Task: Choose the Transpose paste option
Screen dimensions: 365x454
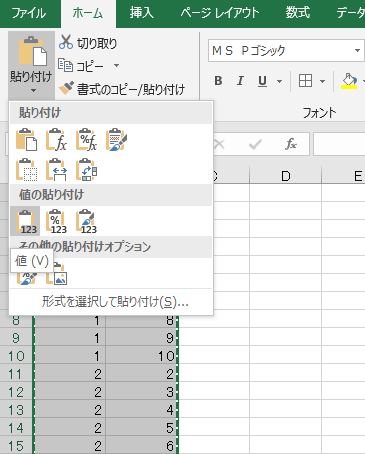Action: (x=86, y=170)
